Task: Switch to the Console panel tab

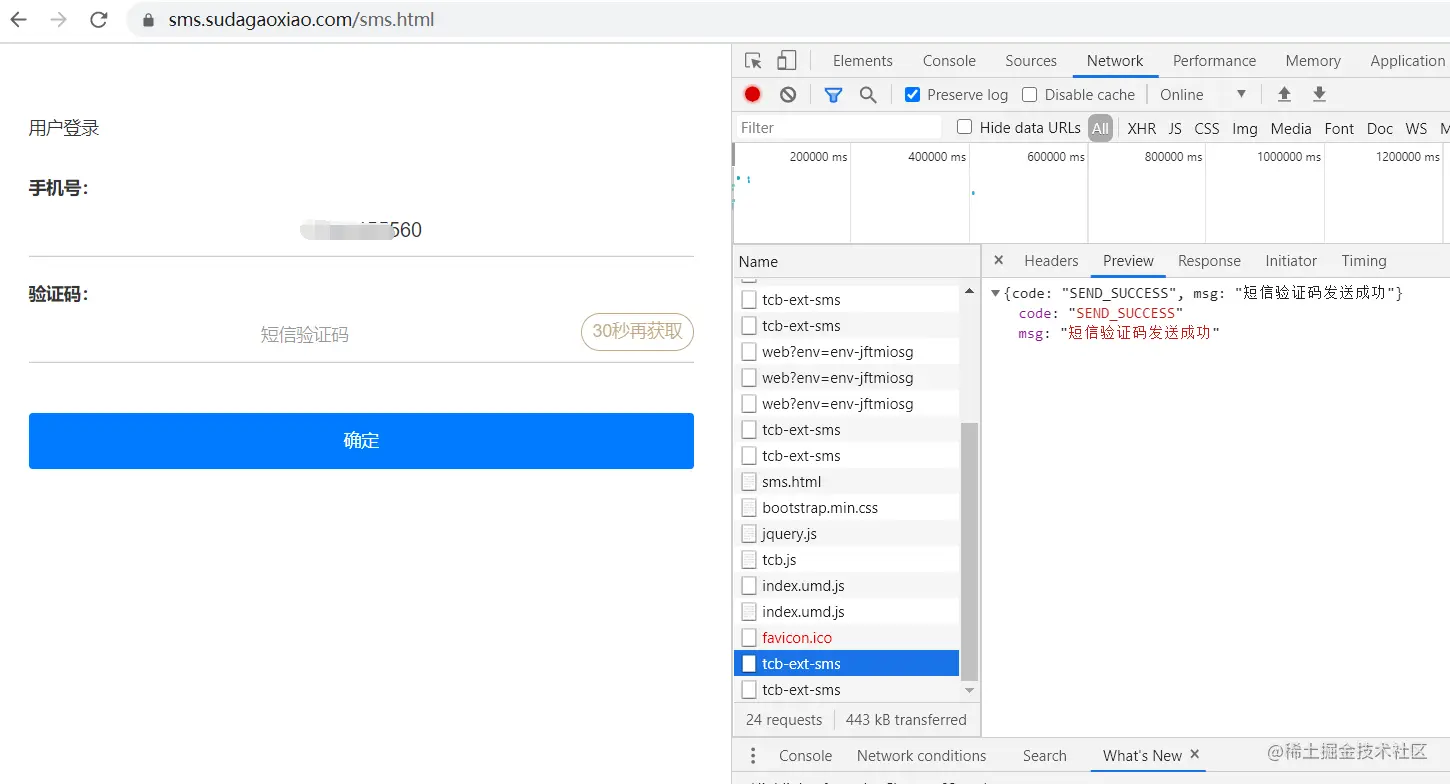Action: click(x=949, y=60)
